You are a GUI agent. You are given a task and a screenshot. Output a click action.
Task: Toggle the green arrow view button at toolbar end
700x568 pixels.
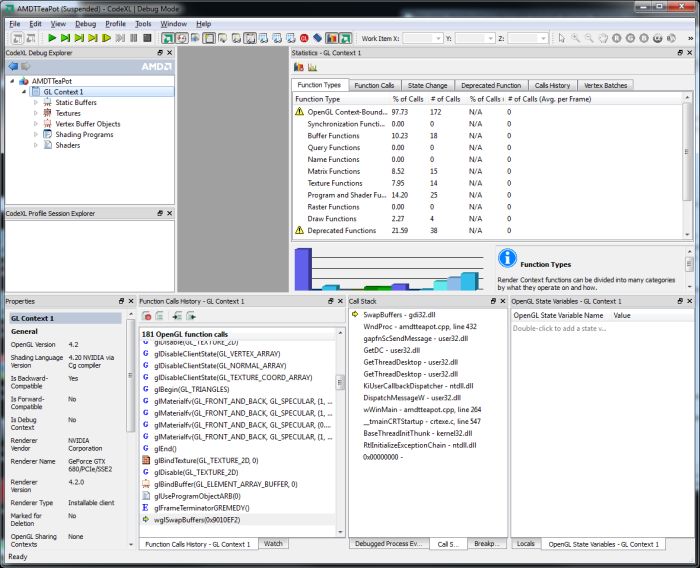pos(346,38)
